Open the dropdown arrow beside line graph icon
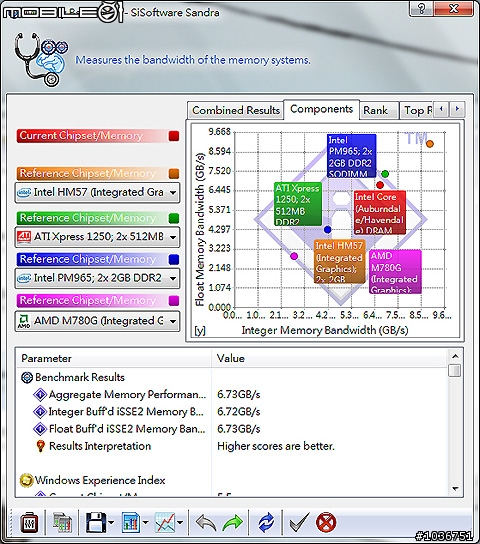Screen dimensions: 480x544 pos(180,522)
